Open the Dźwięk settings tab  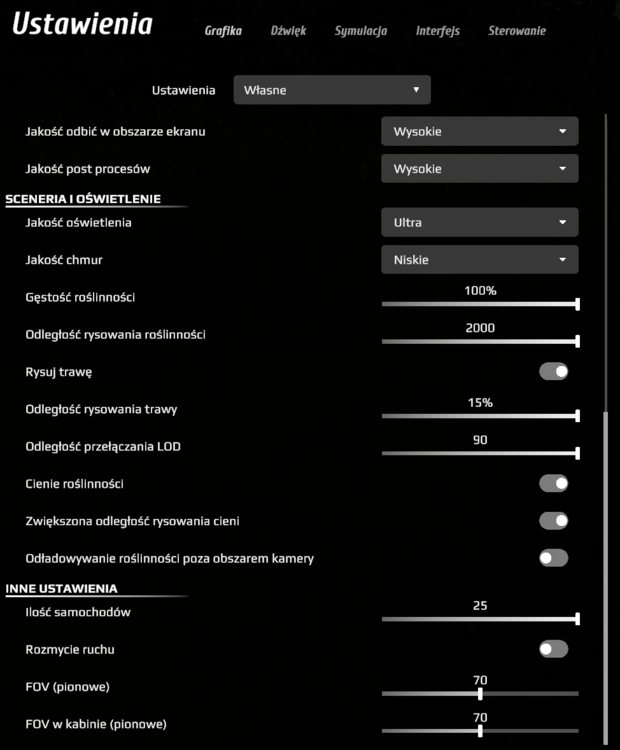point(288,31)
